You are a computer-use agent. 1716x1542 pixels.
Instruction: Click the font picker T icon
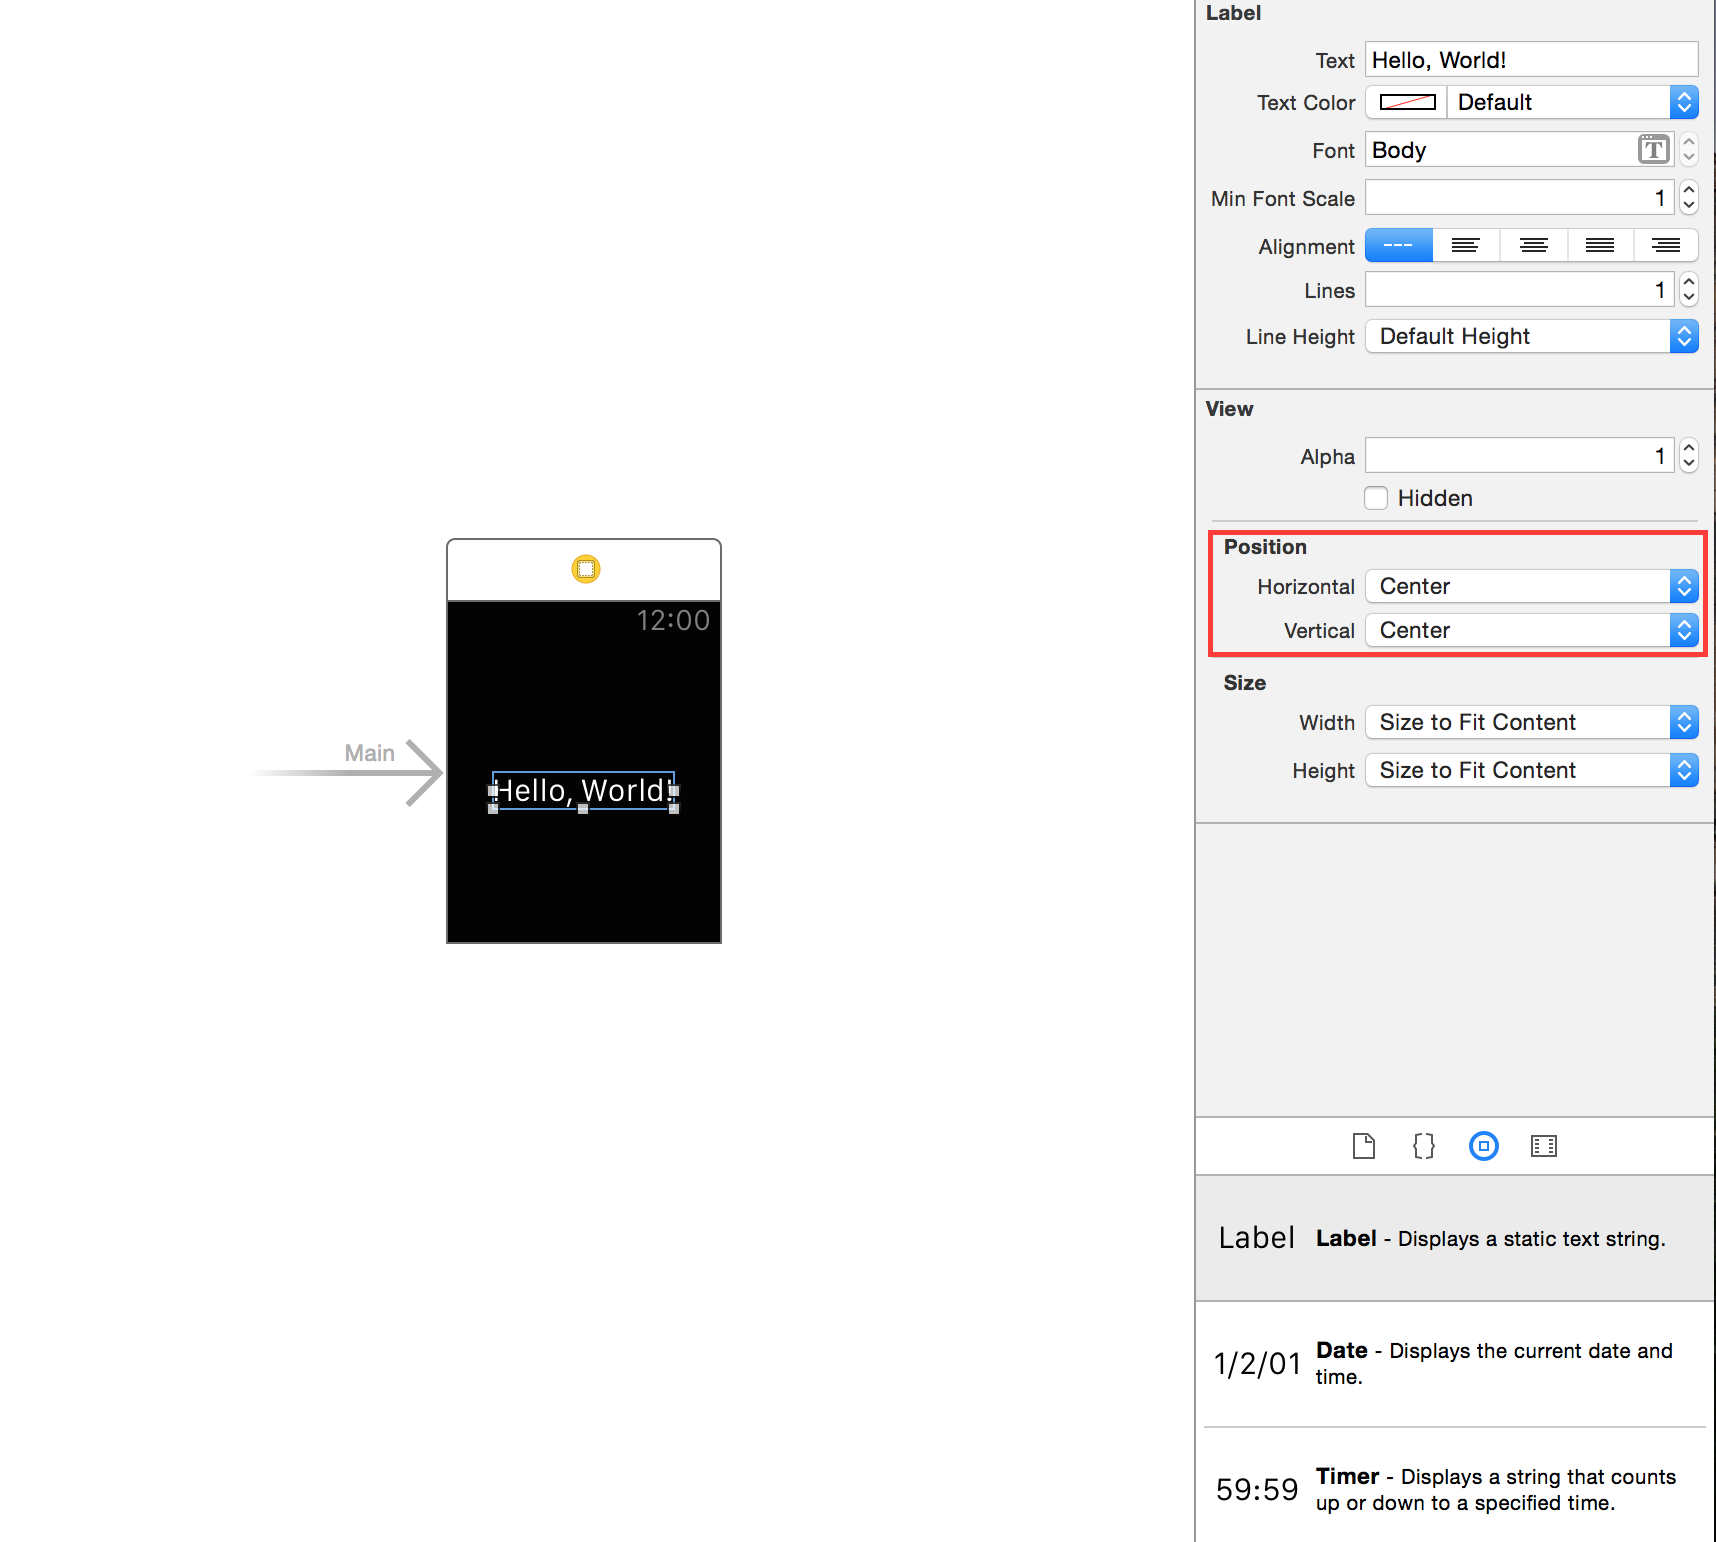1654,150
